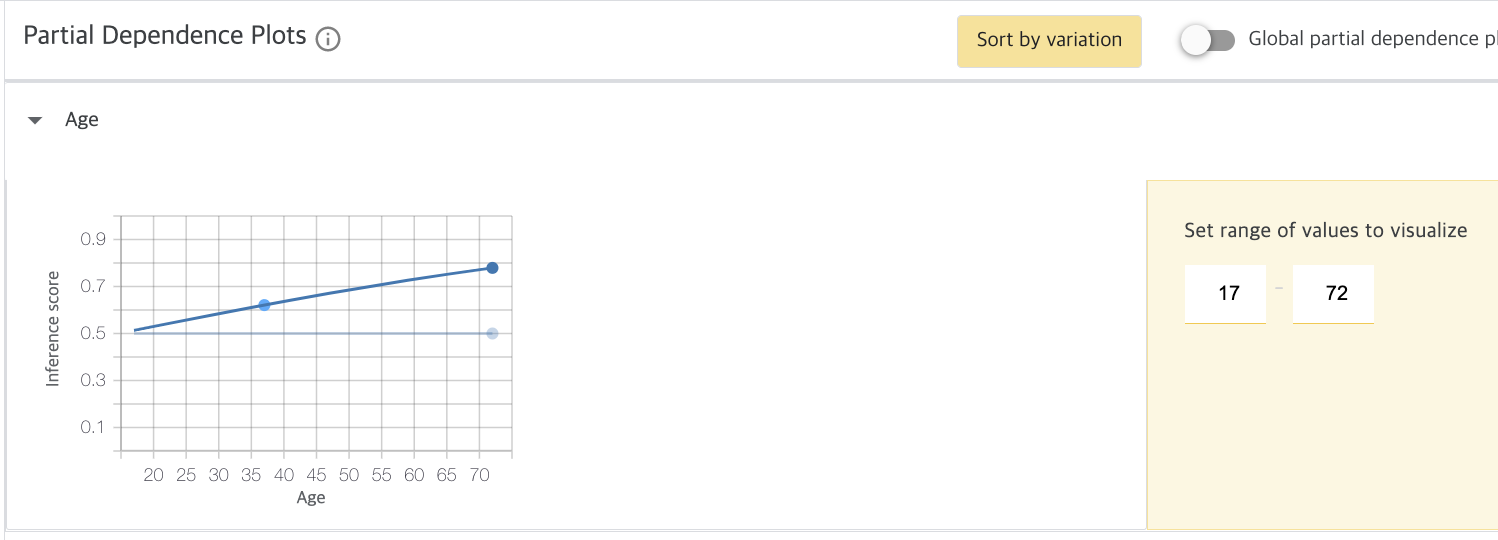
Task: Collapse the Age section triangle
Action: tap(36, 120)
